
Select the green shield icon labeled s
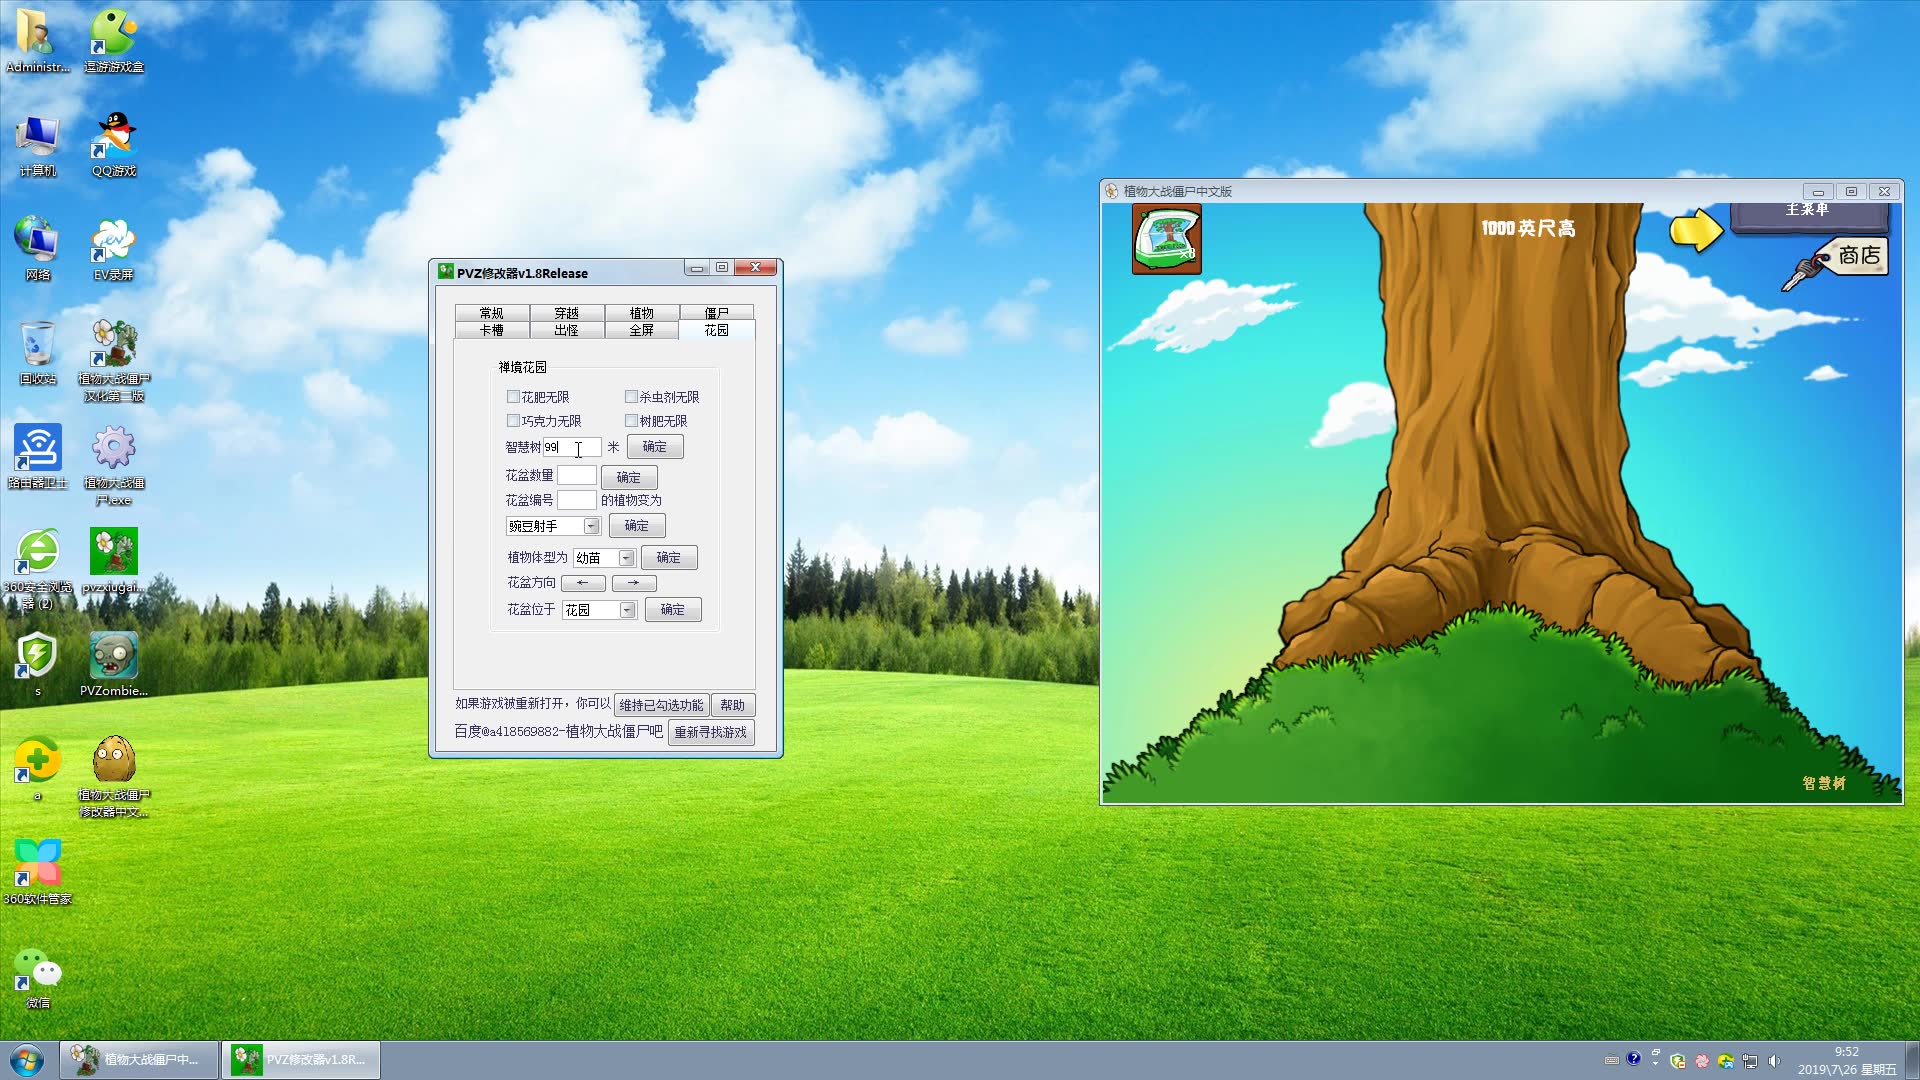click(38, 664)
